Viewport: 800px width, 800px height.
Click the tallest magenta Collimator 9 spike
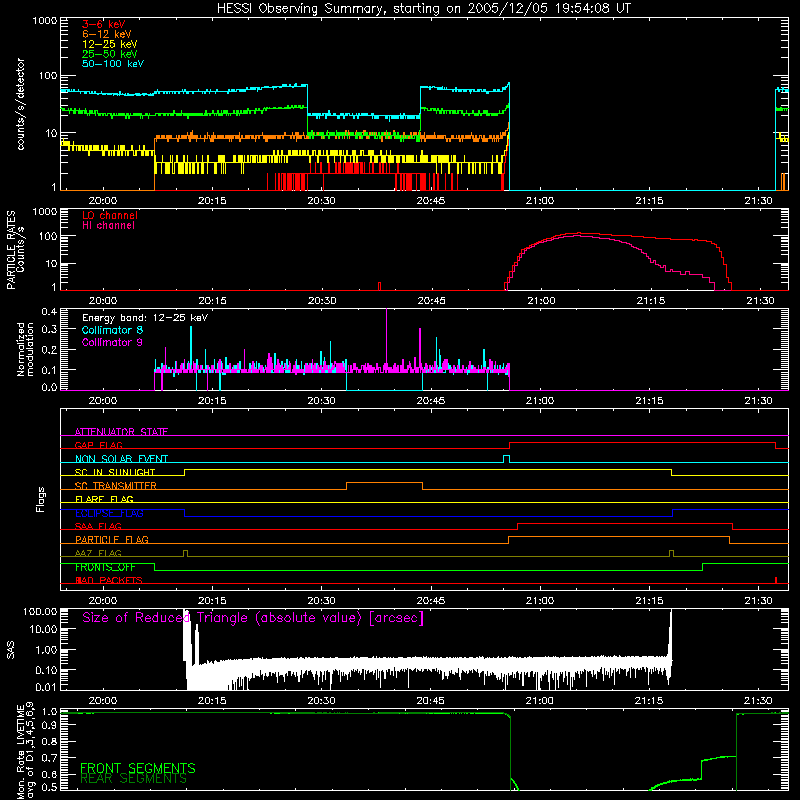pos(386,339)
